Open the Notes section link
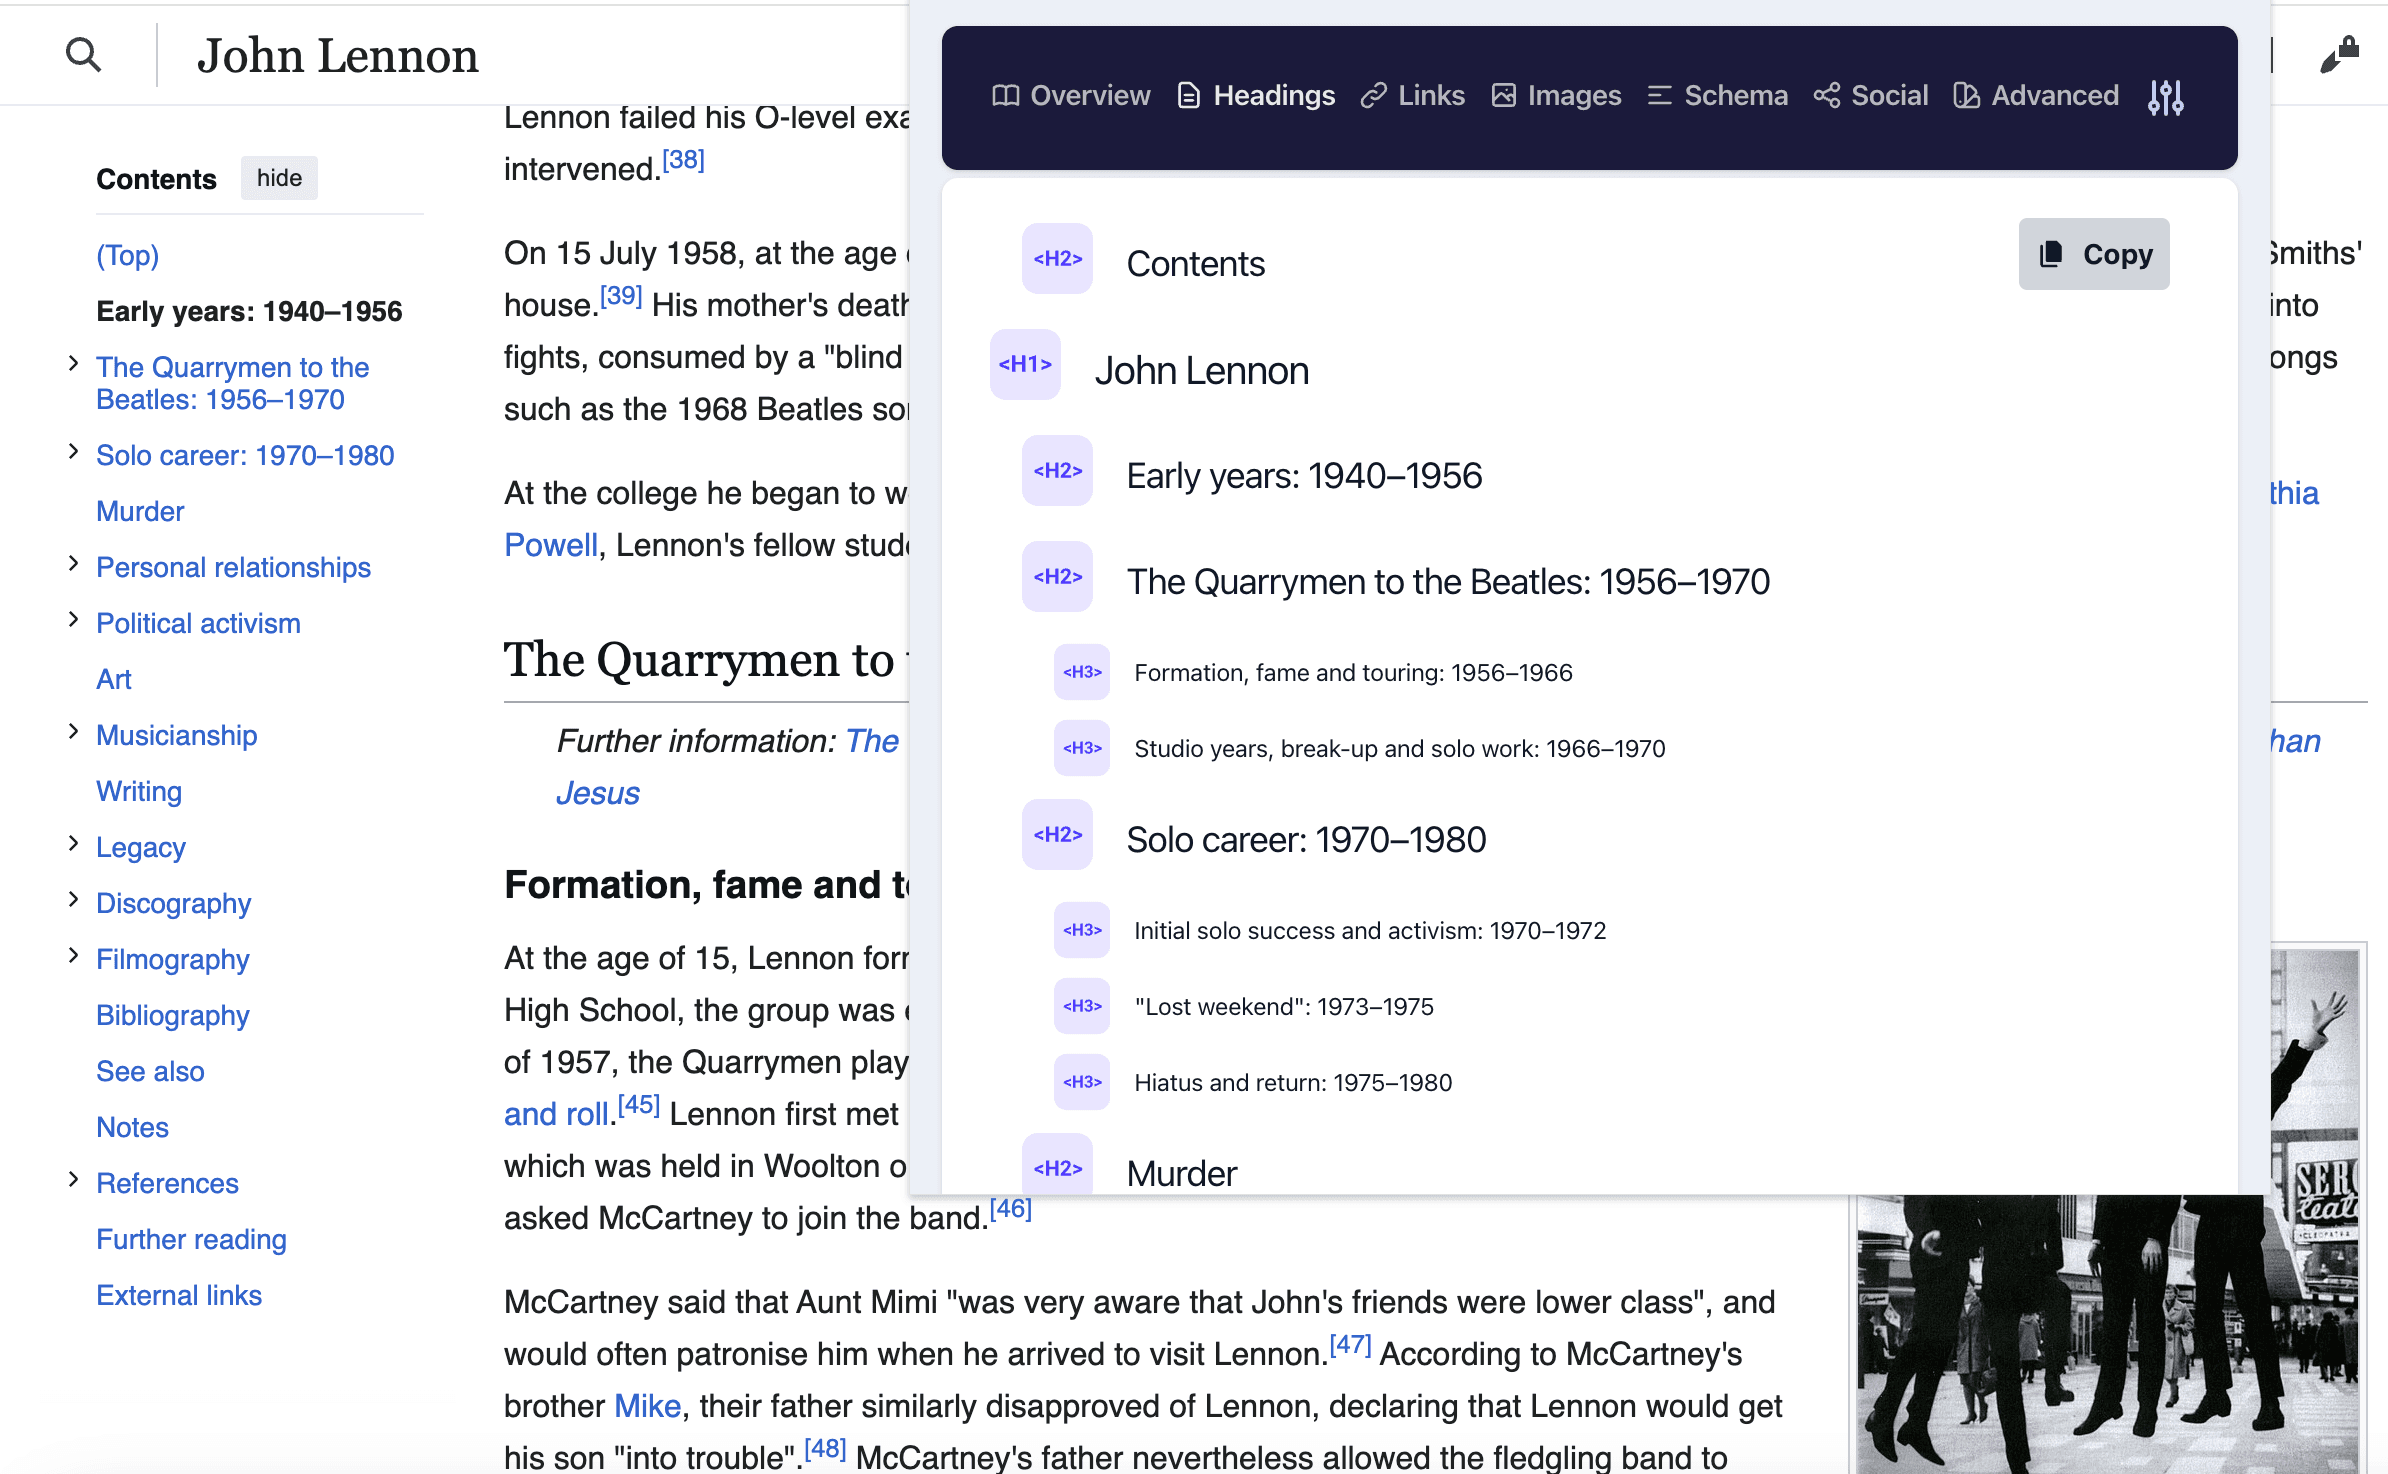Image resolution: width=2388 pixels, height=1474 pixels. tap(132, 1127)
